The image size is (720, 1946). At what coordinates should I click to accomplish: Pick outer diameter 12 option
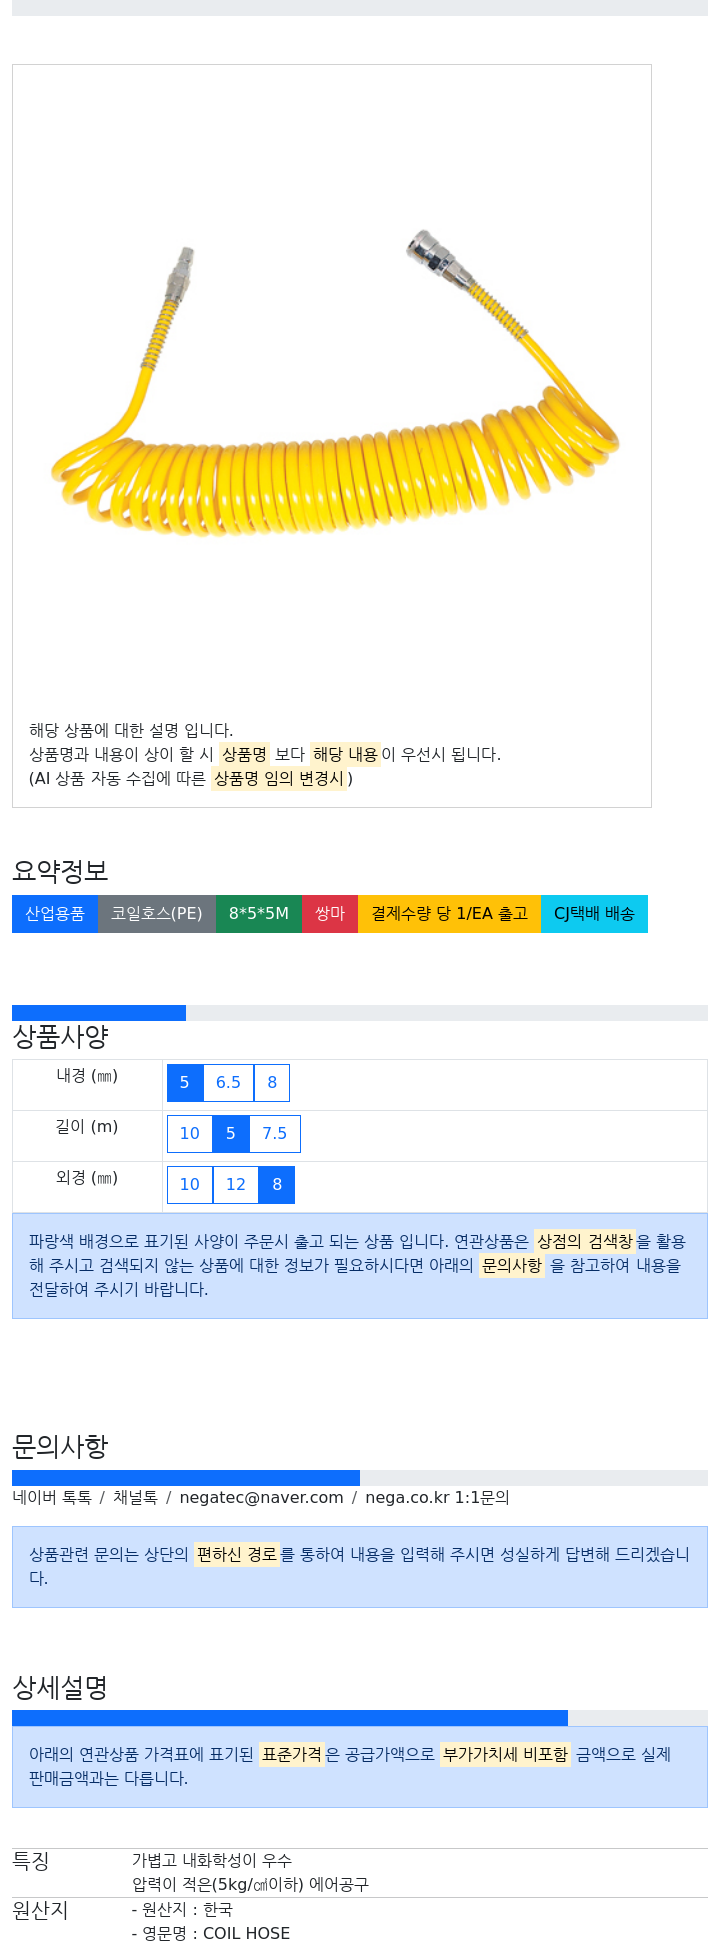(x=236, y=1185)
